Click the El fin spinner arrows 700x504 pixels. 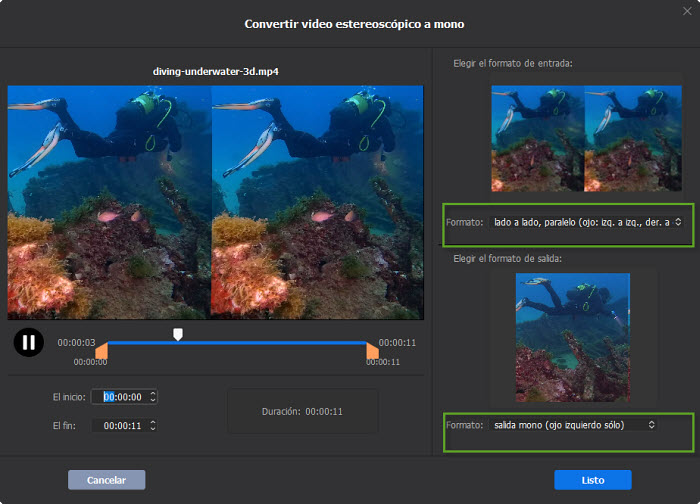tap(152, 425)
